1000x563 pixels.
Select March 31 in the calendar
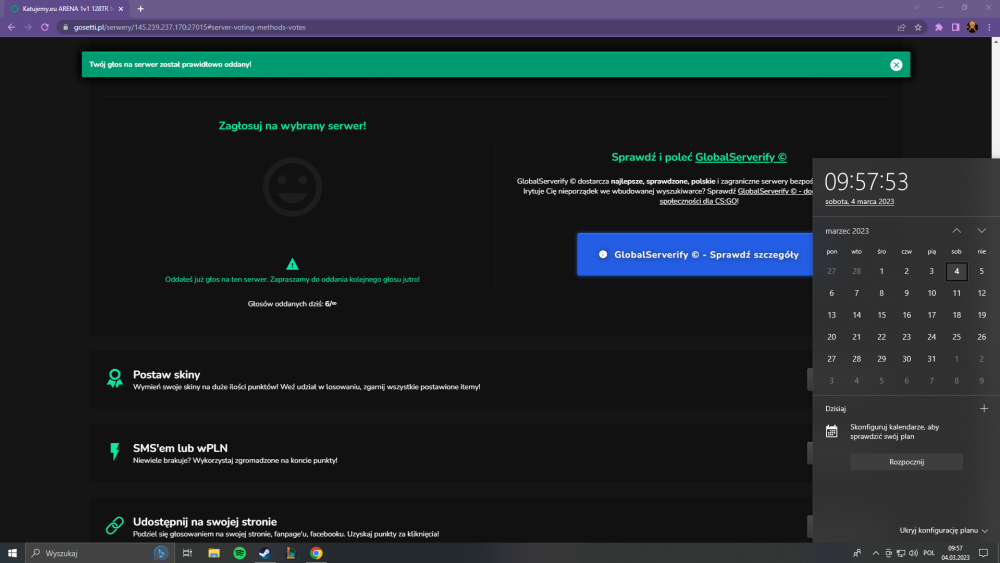(932, 359)
